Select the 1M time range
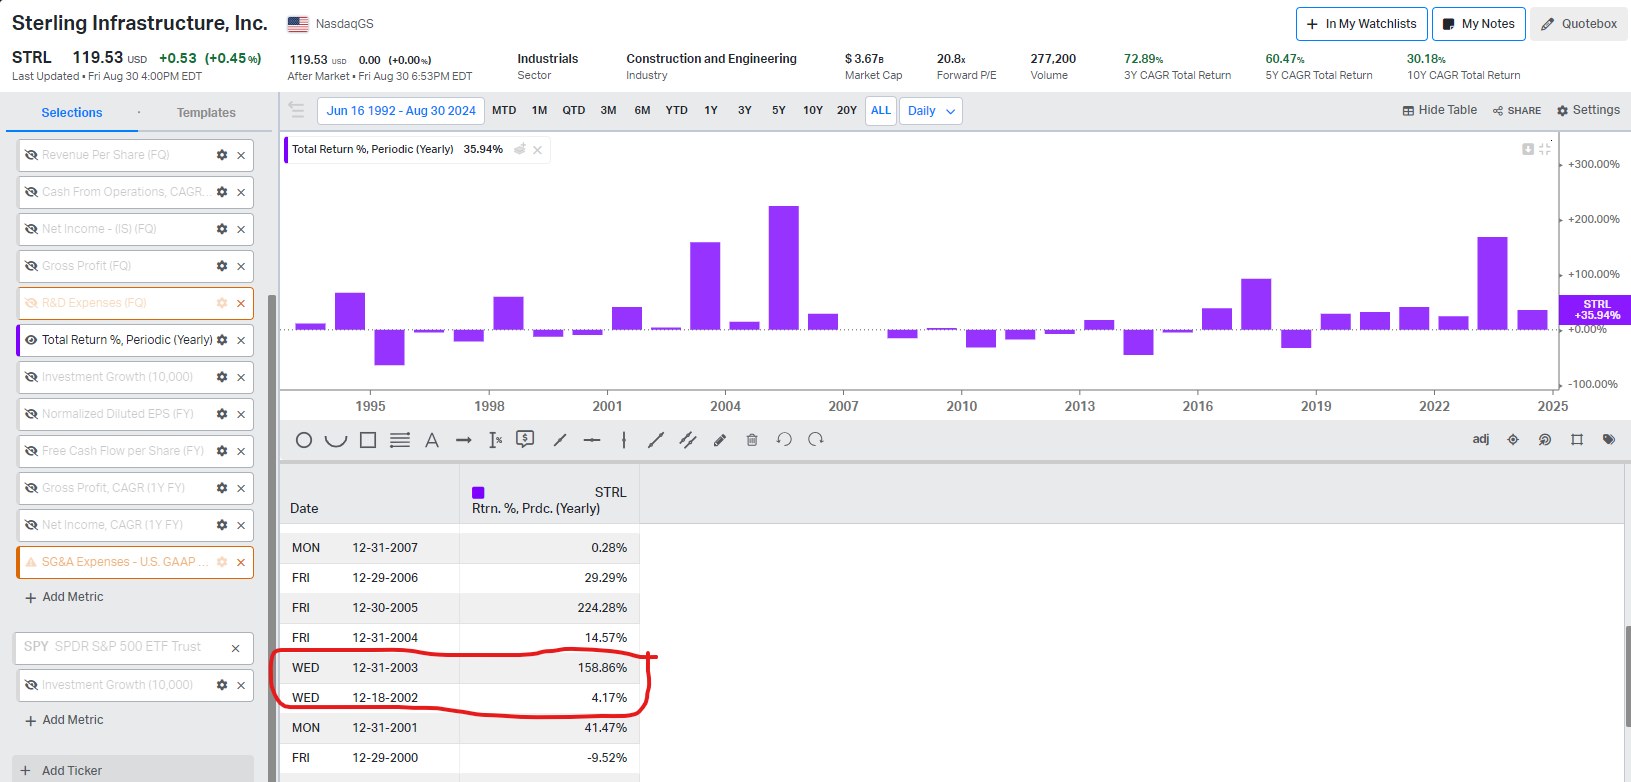1631x782 pixels. [540, 110]
